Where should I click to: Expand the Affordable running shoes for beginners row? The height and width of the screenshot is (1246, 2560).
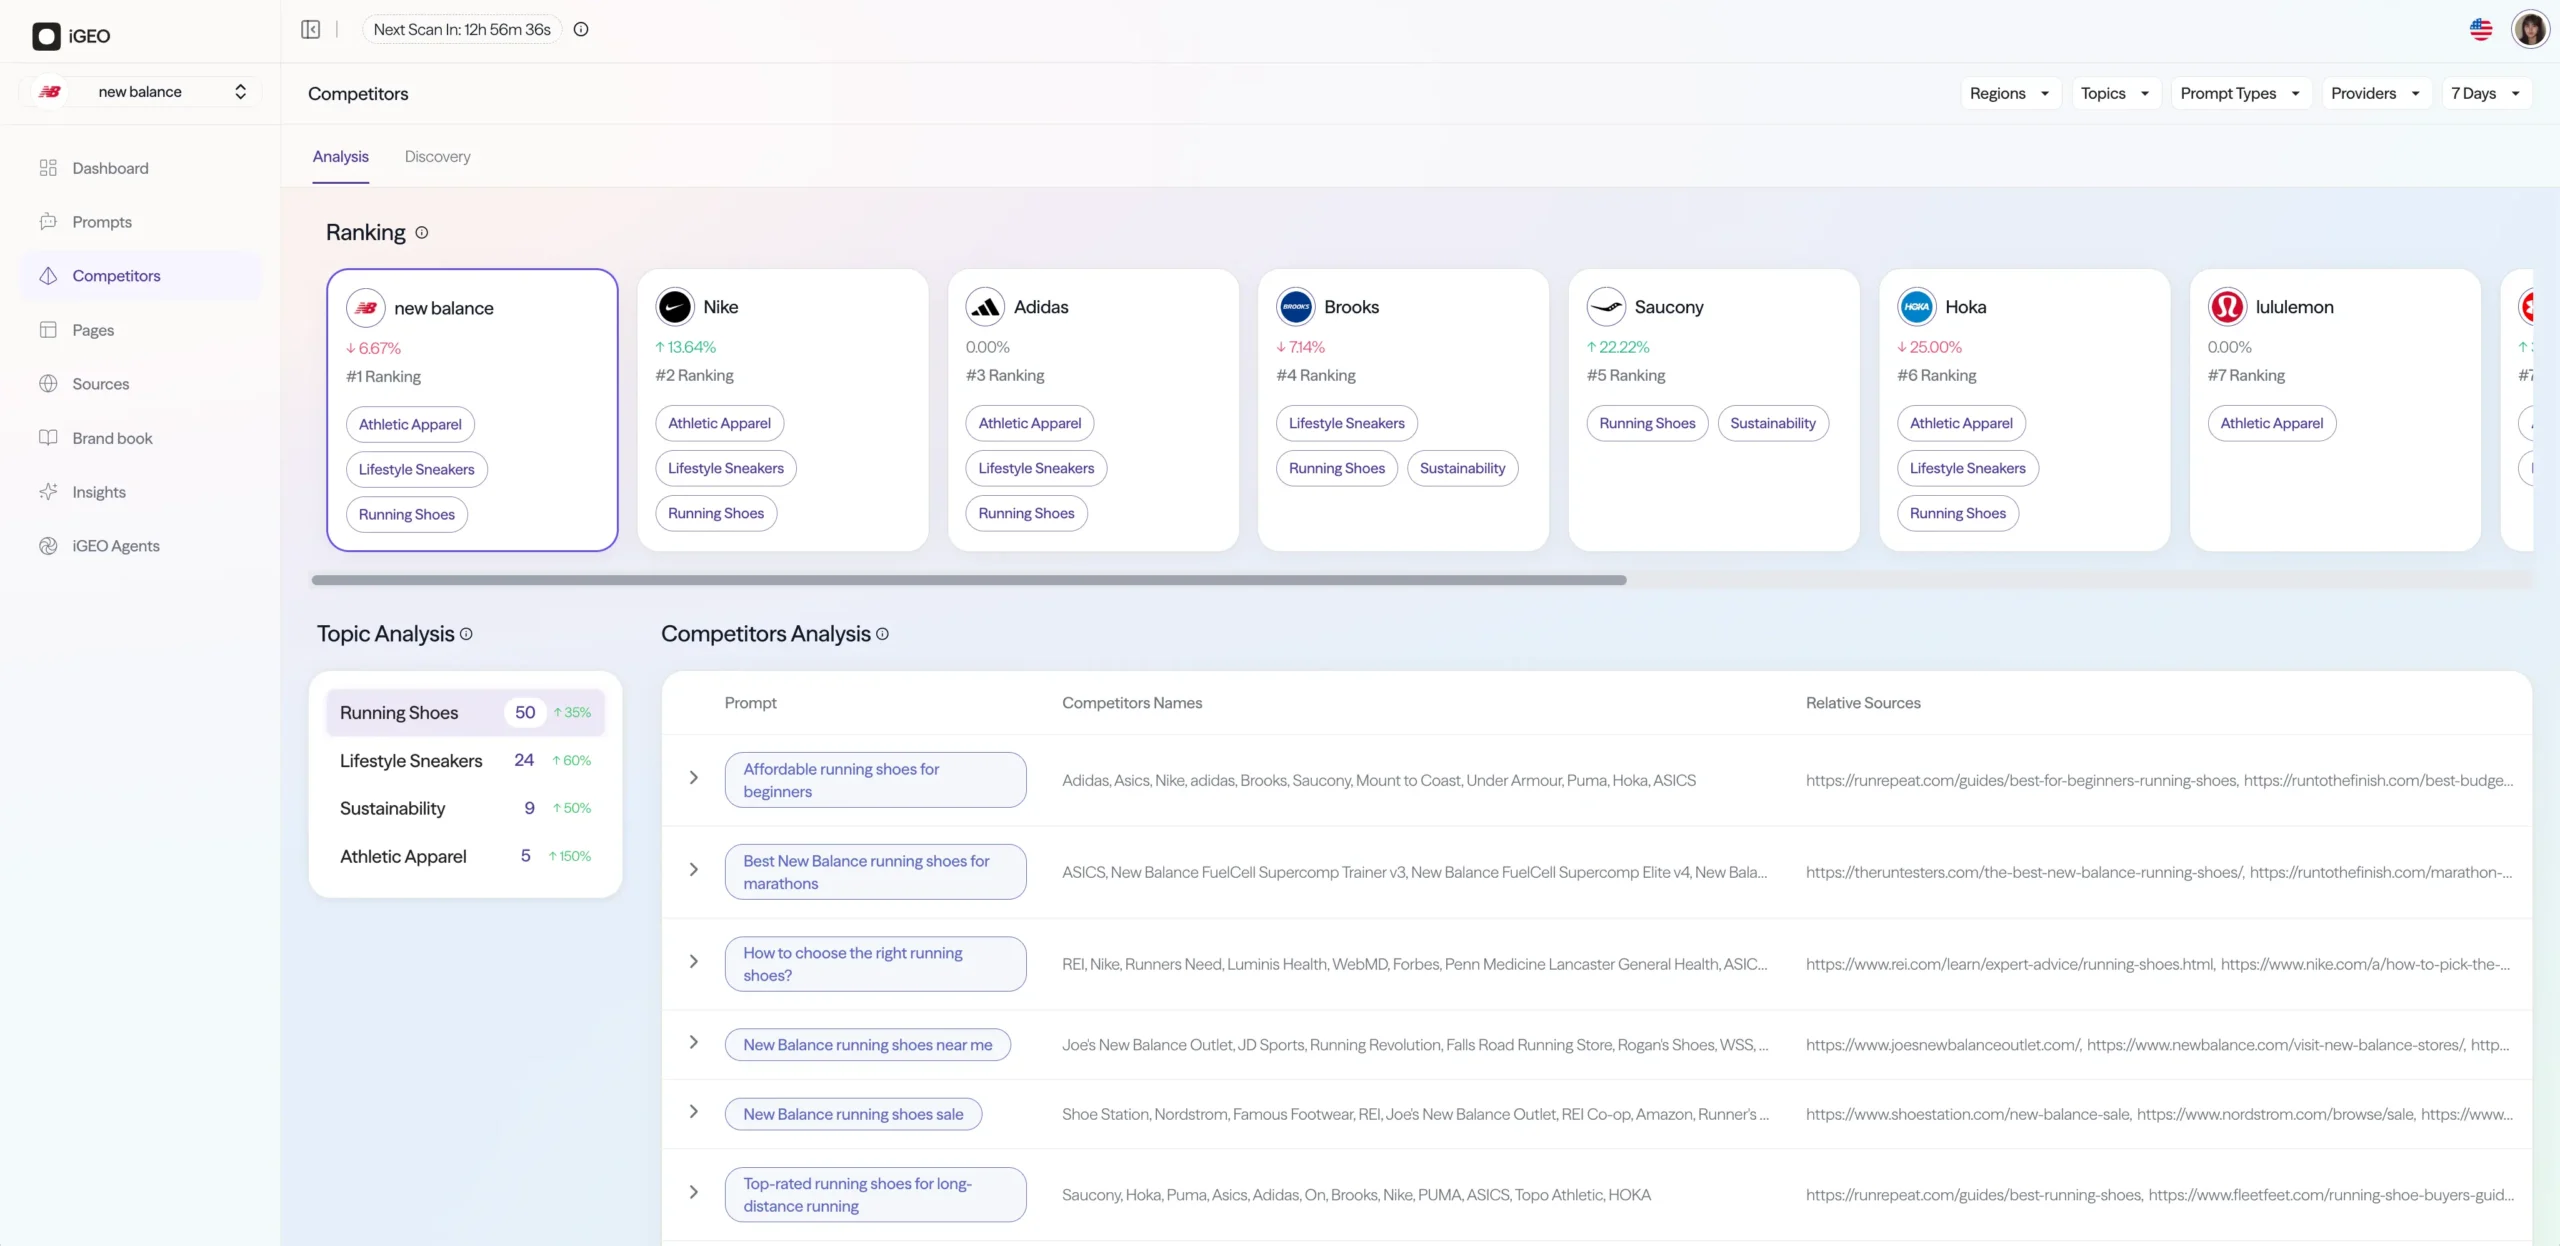pos(694,778)
